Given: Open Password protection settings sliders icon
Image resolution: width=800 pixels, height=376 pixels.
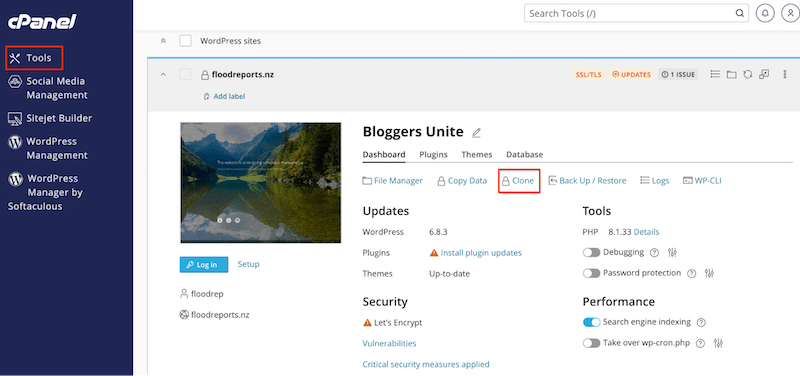Looking at the screenshot, I should click(709, 273).
